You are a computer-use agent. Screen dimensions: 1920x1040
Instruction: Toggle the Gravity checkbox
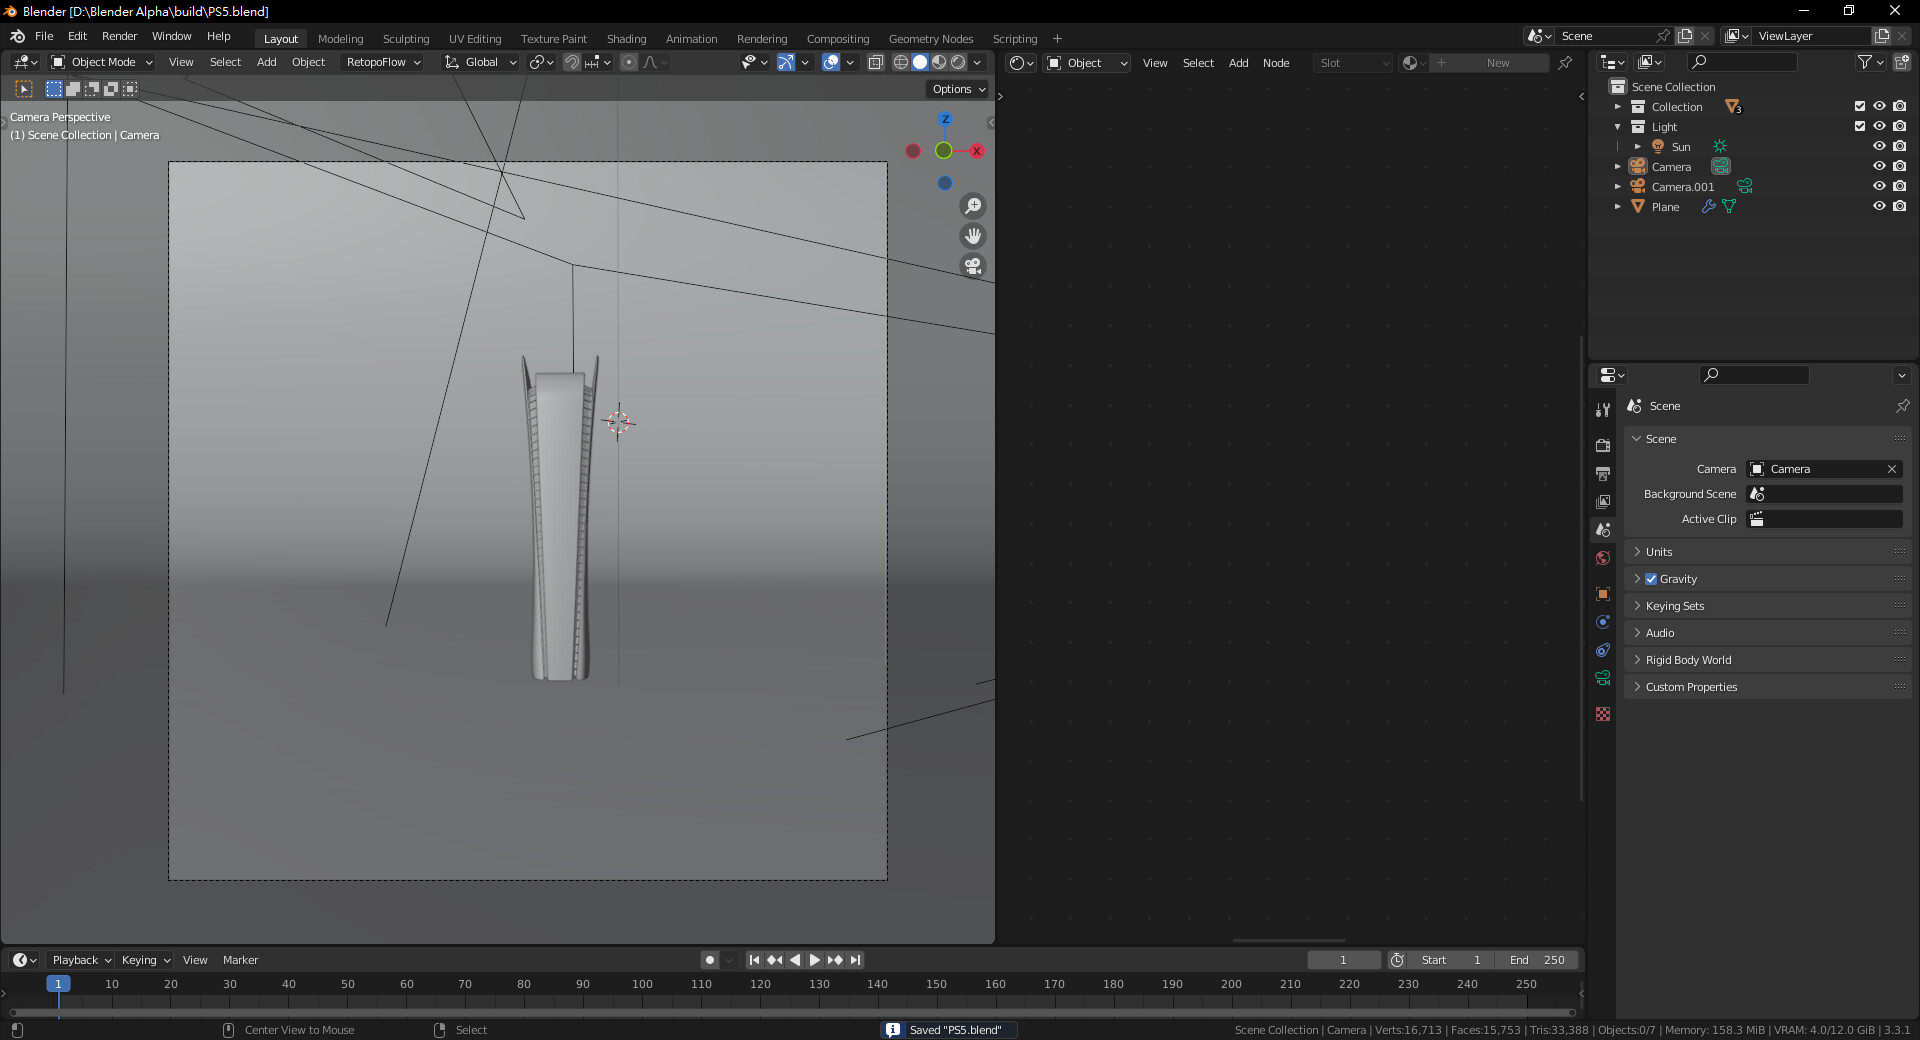[x=1651, y=579]
